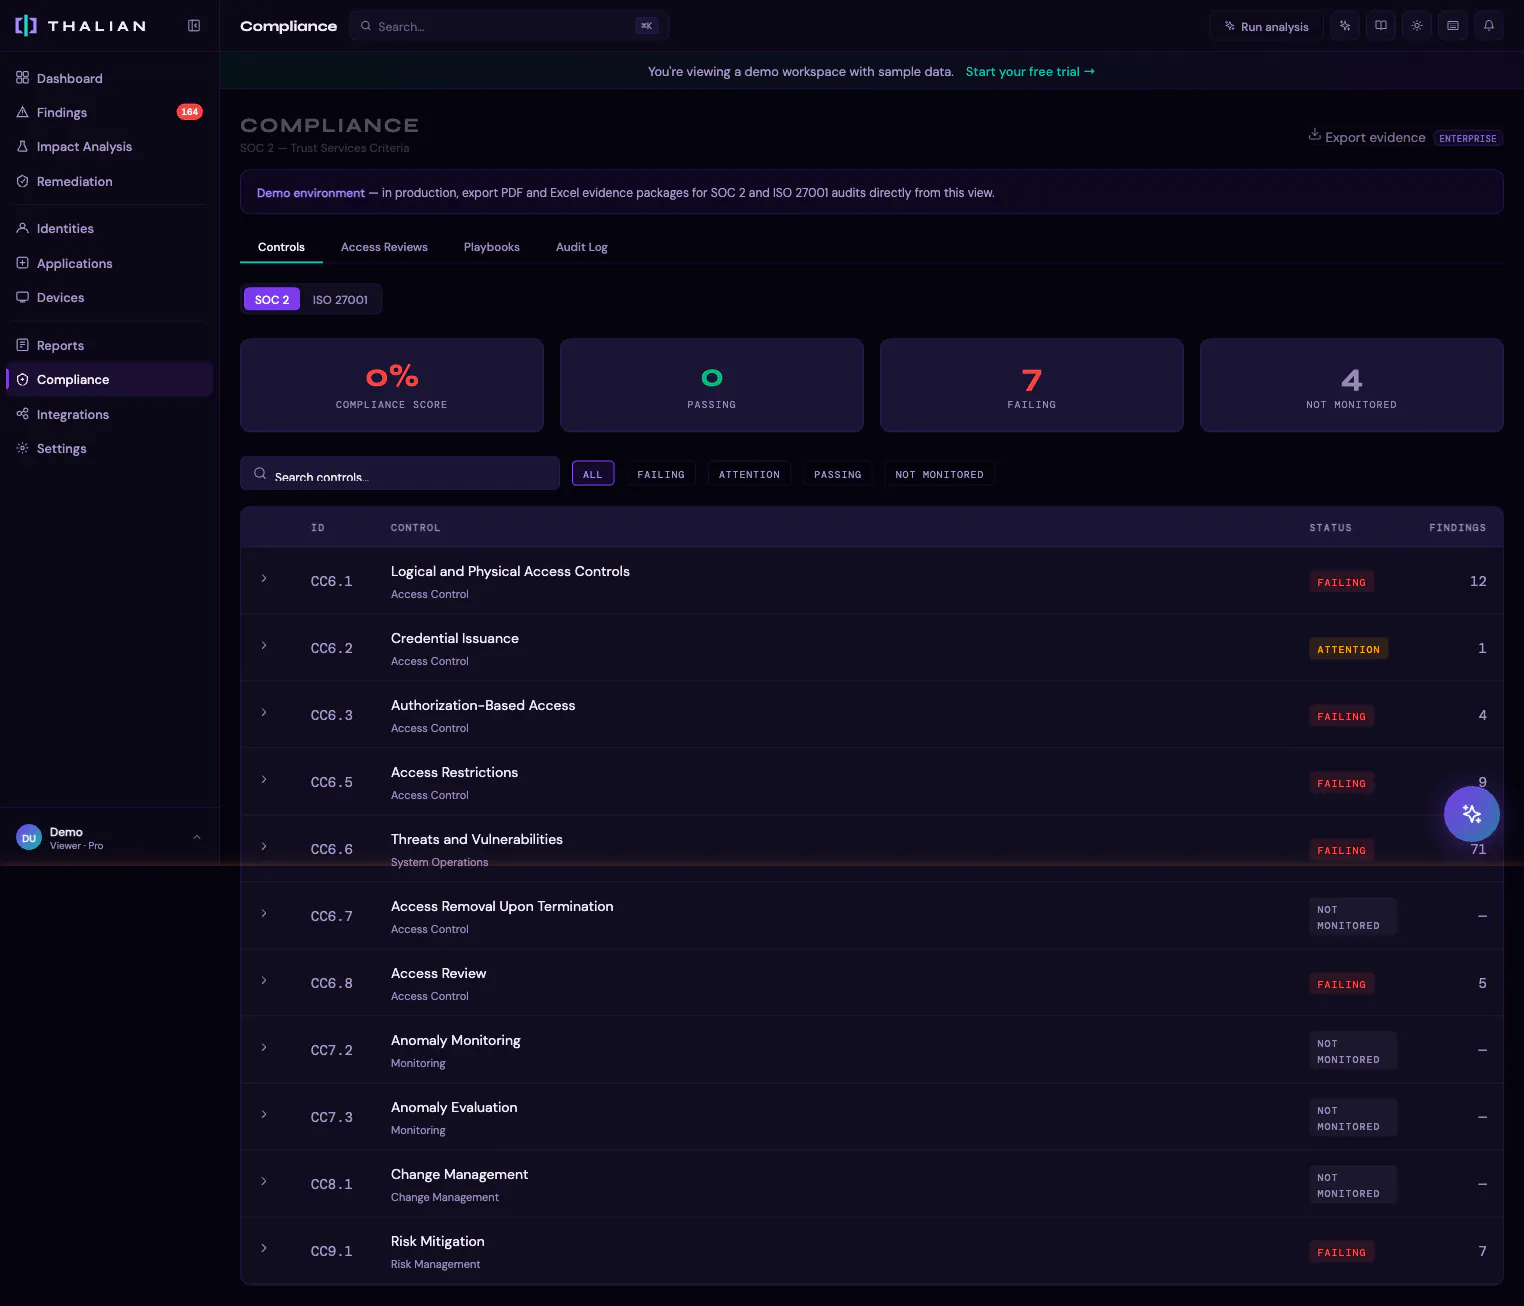Click the 164 findings badge
Screen dimensions: 1524x1306
pyautogui.click(x=190, y=112)
